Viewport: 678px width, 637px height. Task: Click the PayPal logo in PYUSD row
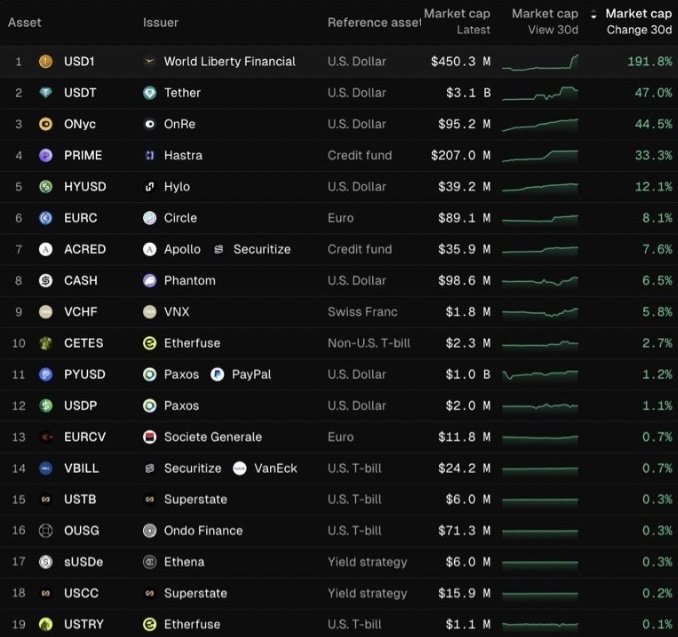[217, 374]
